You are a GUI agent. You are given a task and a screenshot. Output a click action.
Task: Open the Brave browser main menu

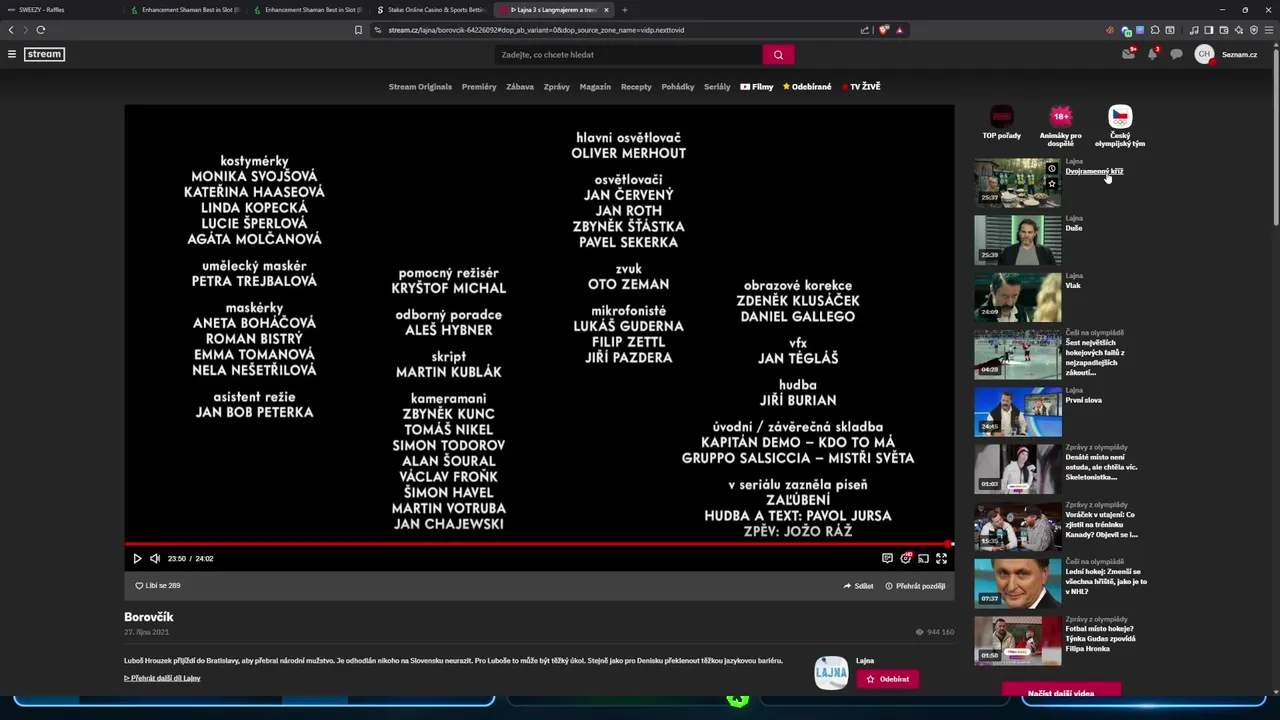[x=1269, y=30]
